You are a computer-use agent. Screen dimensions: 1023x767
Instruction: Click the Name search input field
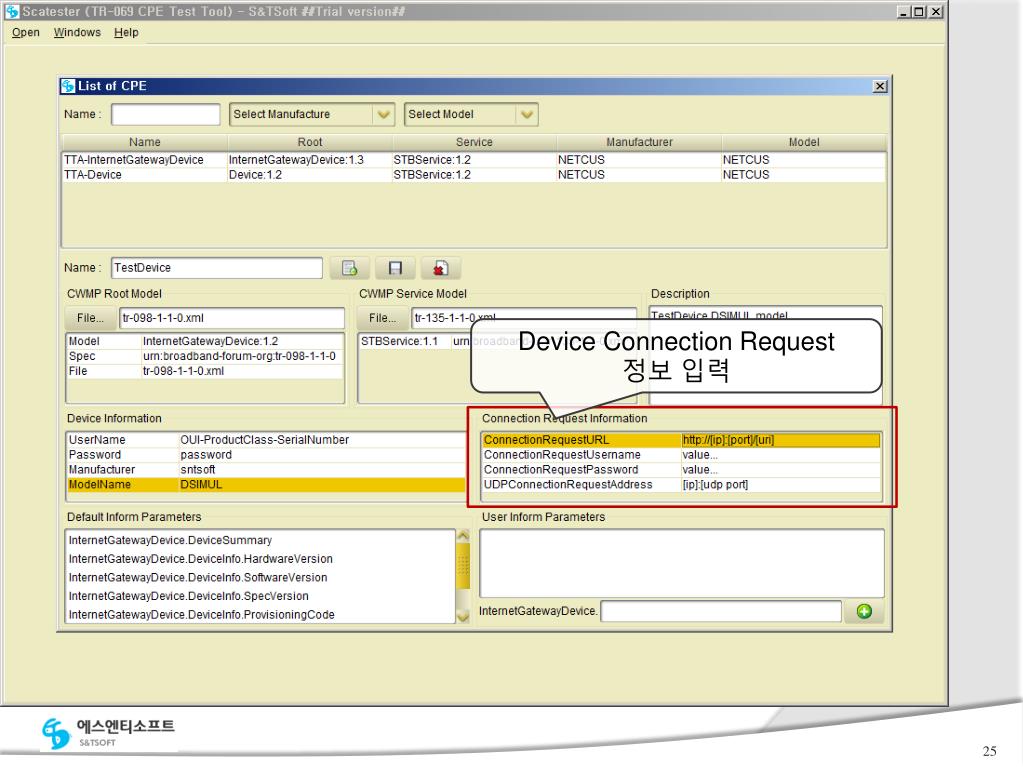[x=165, y=114]
